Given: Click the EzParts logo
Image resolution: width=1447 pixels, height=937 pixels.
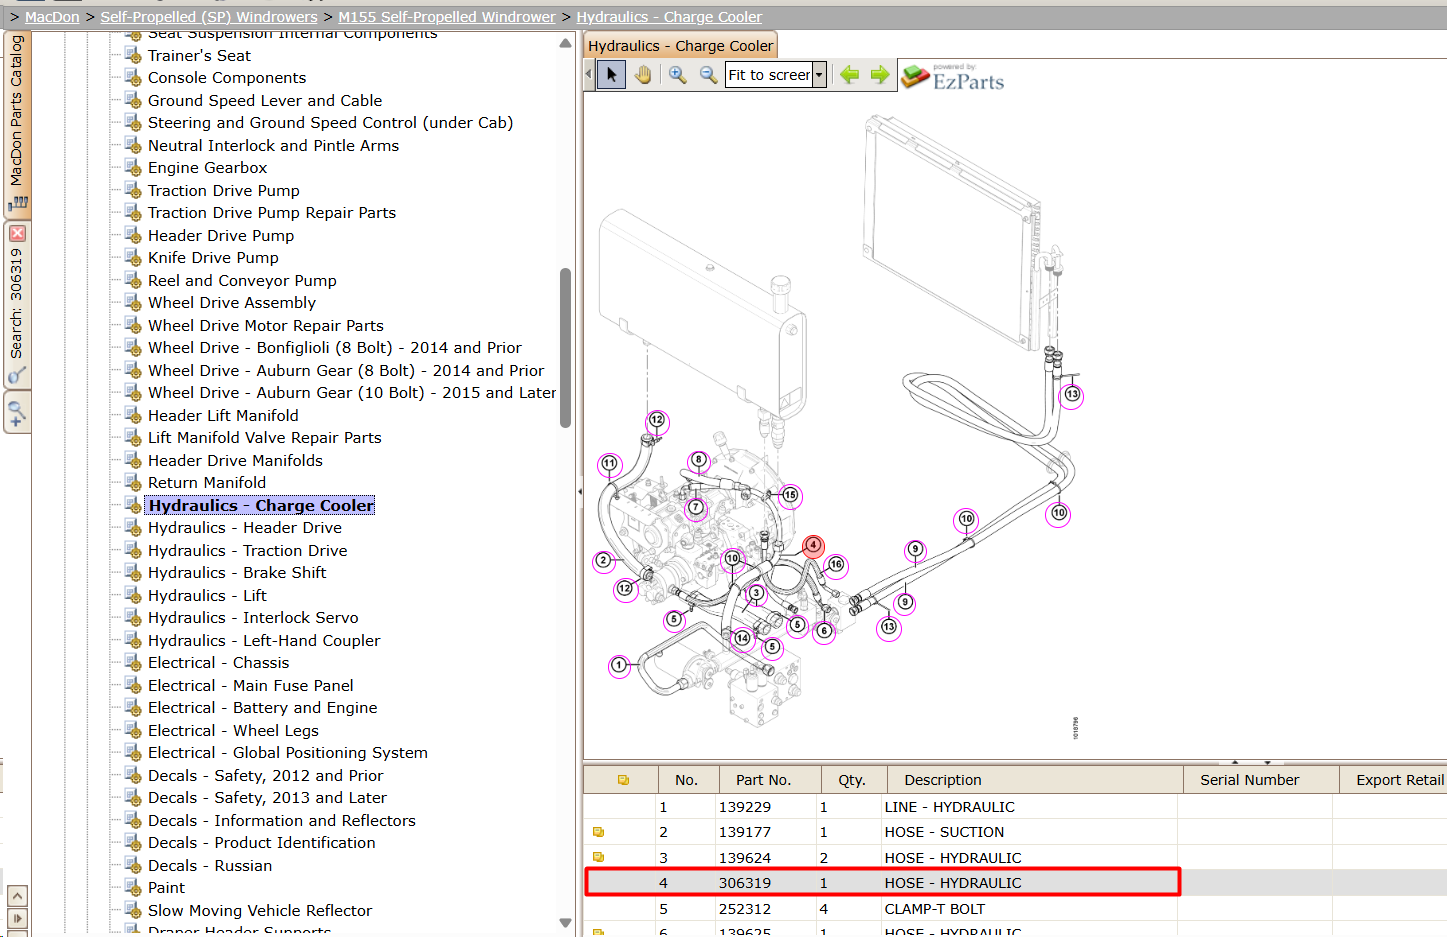Looking at the screenshot, I should (953, 77).
